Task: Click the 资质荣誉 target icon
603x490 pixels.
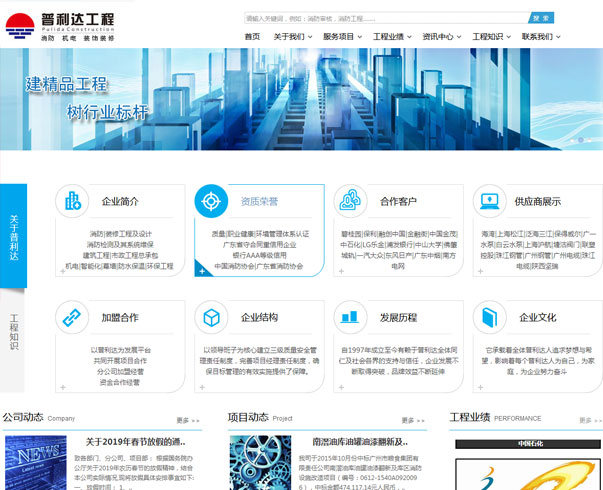Action: coord(211,201)
